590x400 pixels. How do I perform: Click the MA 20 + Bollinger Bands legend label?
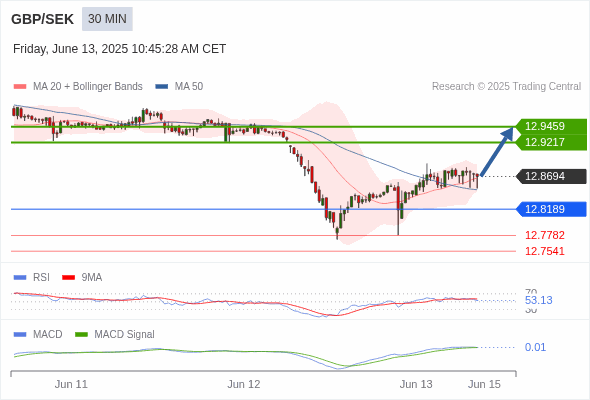coord(88,87)
